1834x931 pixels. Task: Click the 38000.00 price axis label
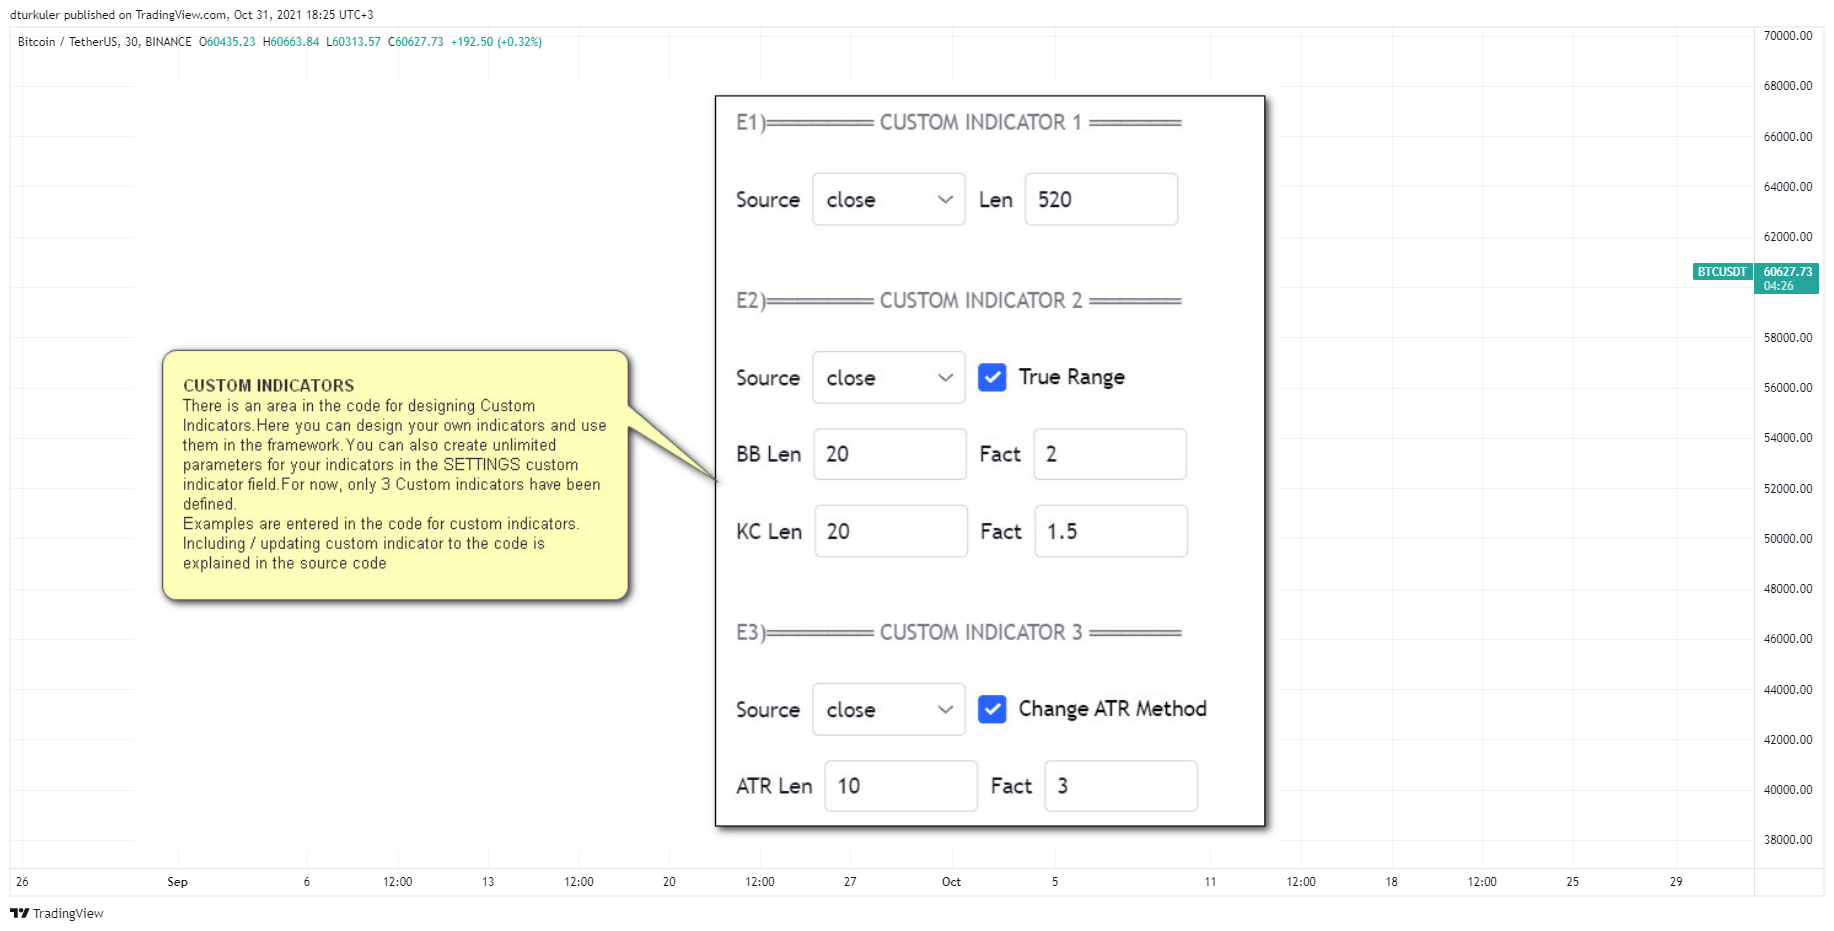tap(1788, 840)
